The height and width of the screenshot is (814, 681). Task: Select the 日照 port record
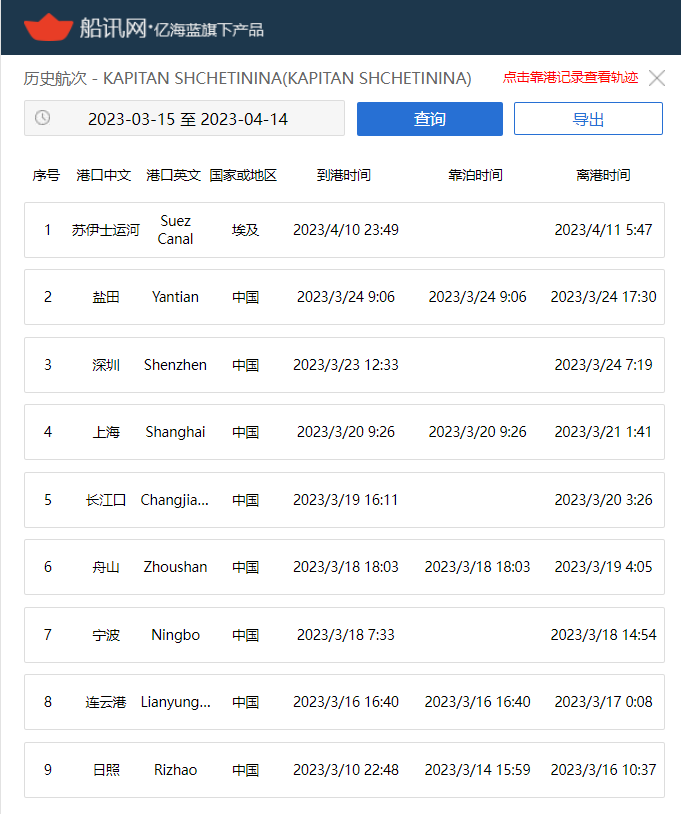click(x=344, y=770)
